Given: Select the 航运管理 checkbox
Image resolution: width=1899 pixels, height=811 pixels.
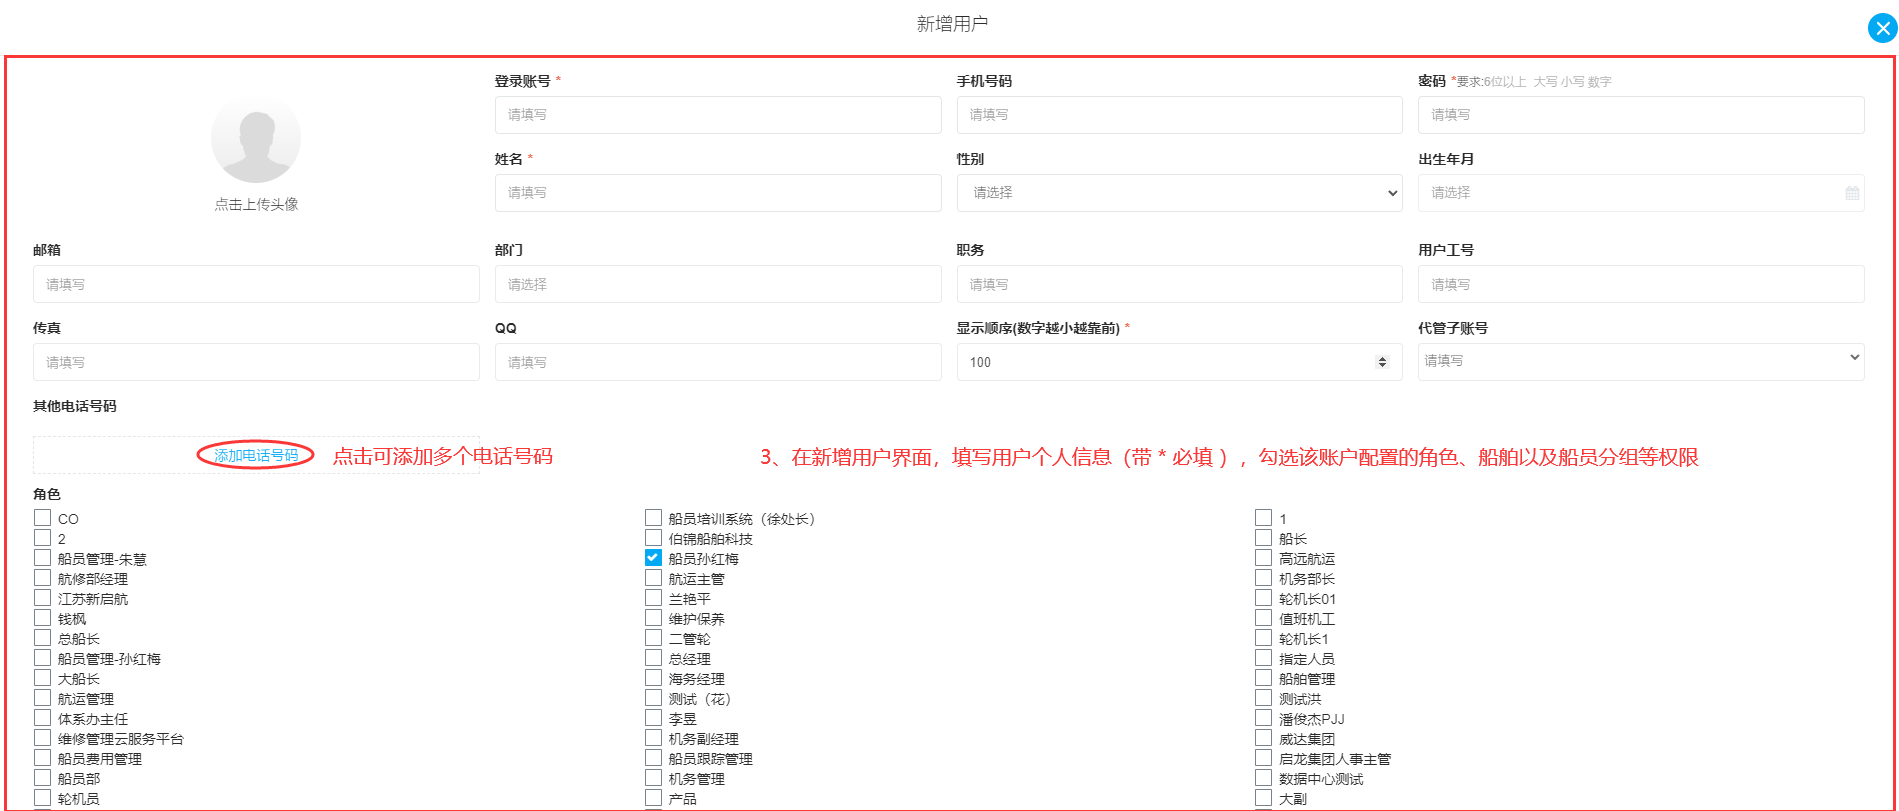Looking at the screenshot, I should pyautogui.click(x=42, y=698).
